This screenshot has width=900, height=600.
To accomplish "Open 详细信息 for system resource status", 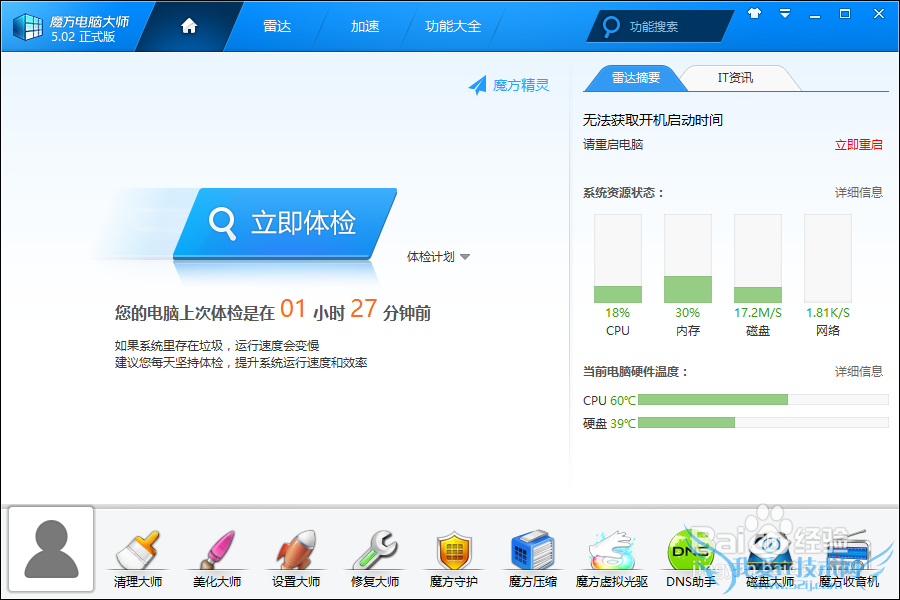I will click(x=858, y=192).
